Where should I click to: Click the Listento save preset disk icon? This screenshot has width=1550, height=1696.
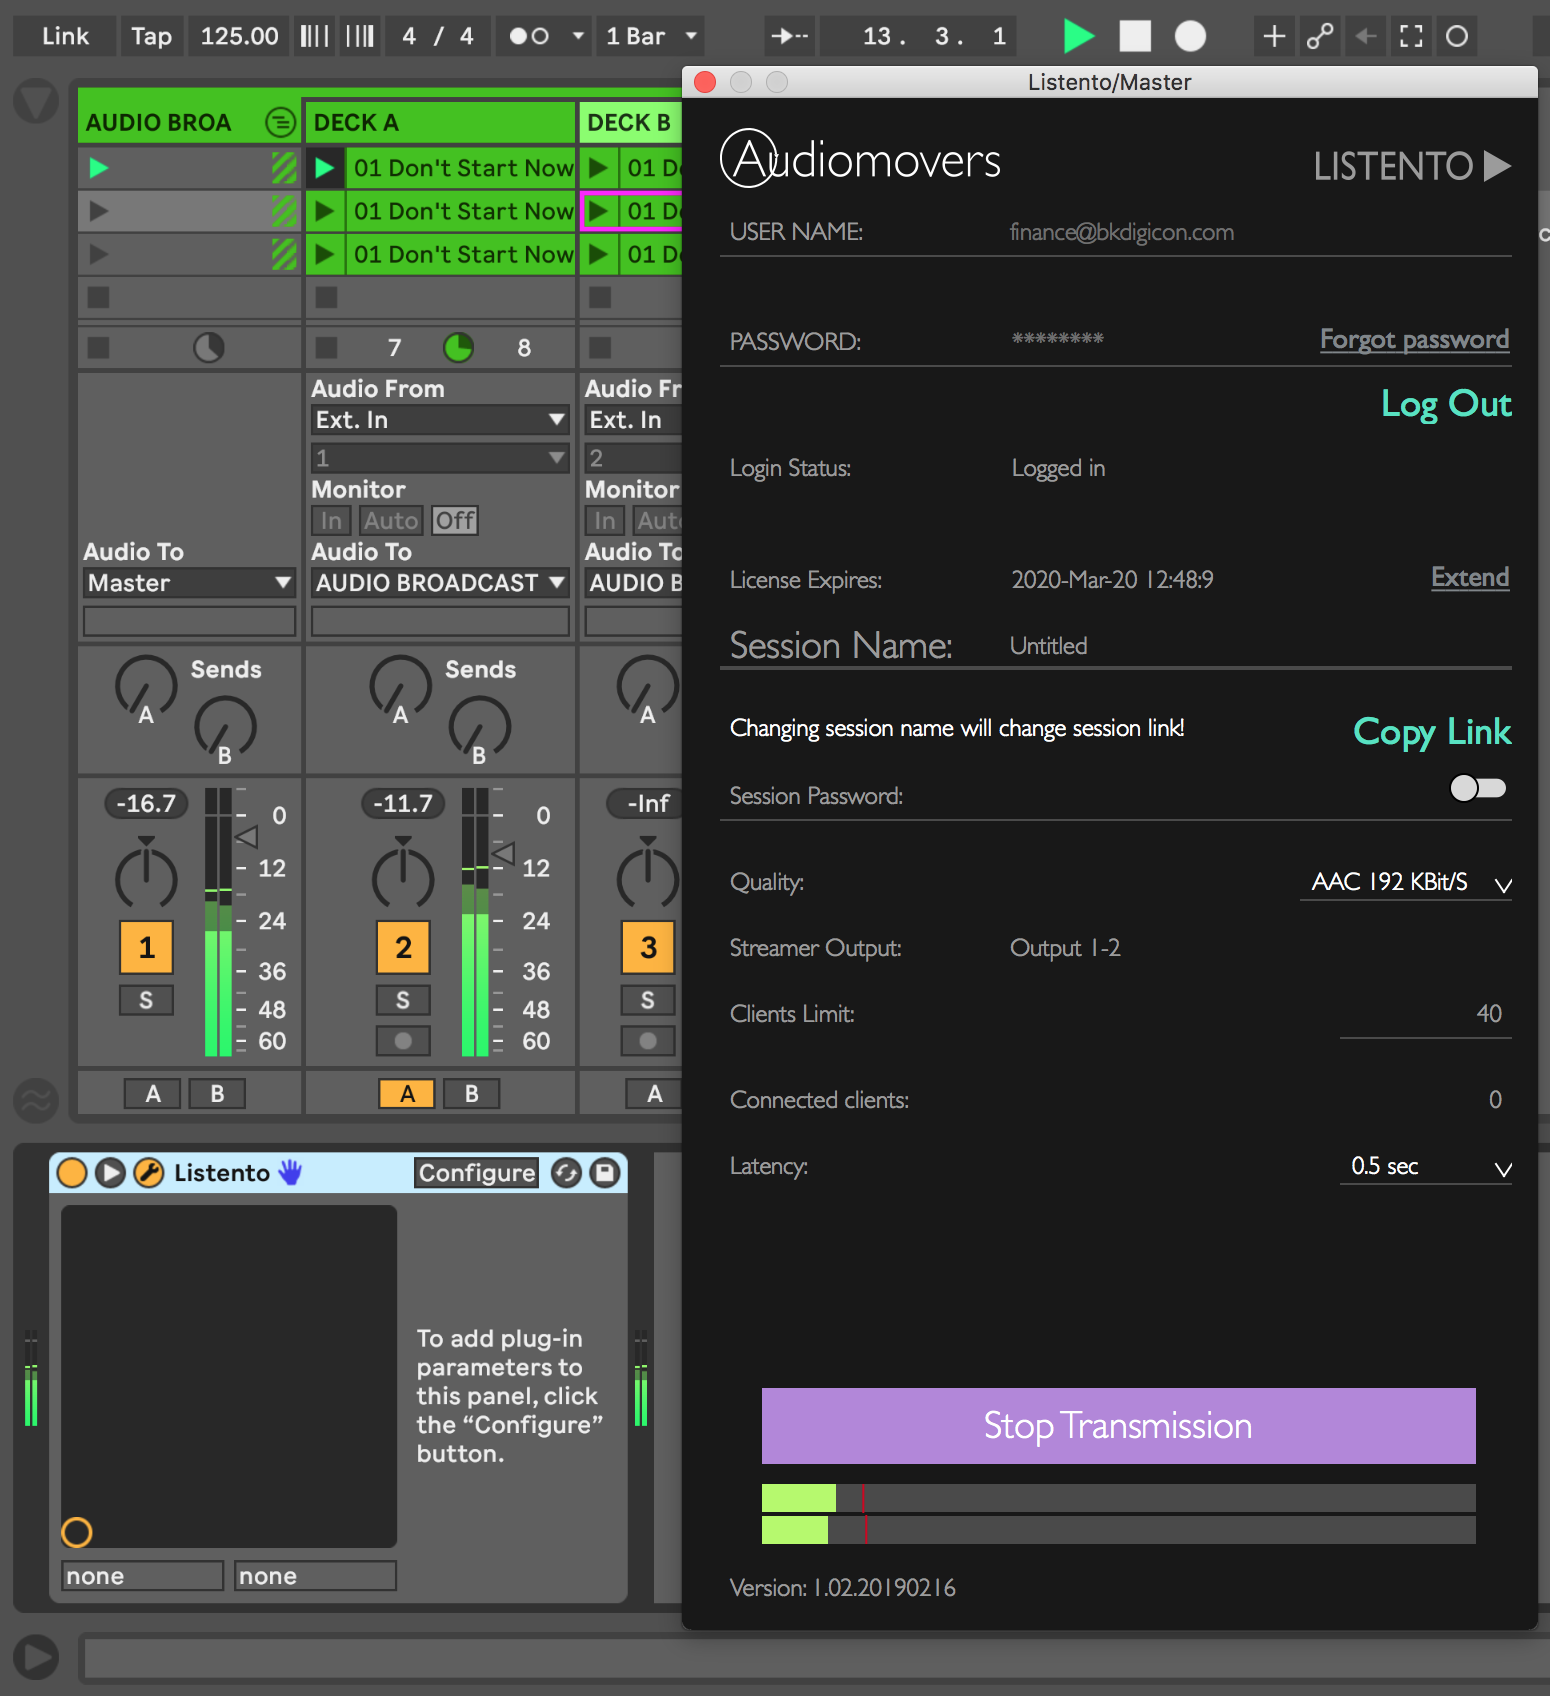(605, 1173)
